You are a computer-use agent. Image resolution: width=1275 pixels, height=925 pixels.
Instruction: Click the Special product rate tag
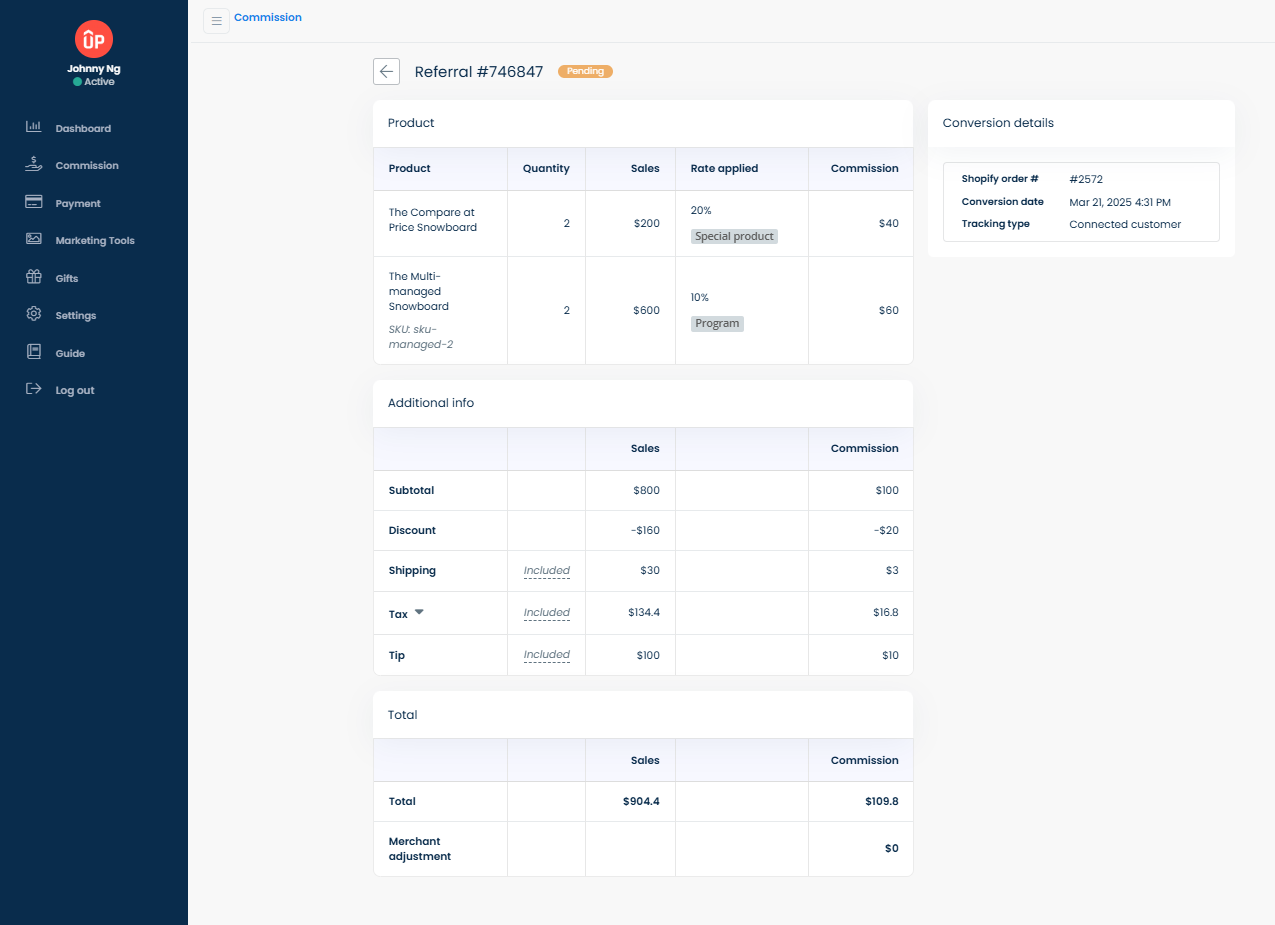734,237
